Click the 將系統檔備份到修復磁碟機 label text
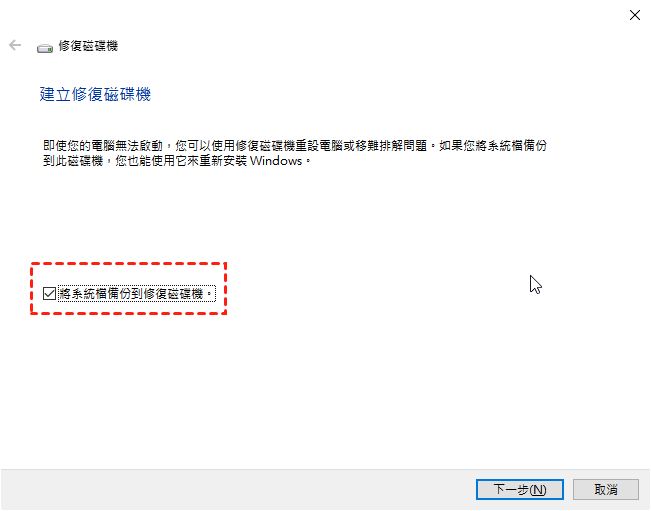The image size is (651, 511). [136, 294]
